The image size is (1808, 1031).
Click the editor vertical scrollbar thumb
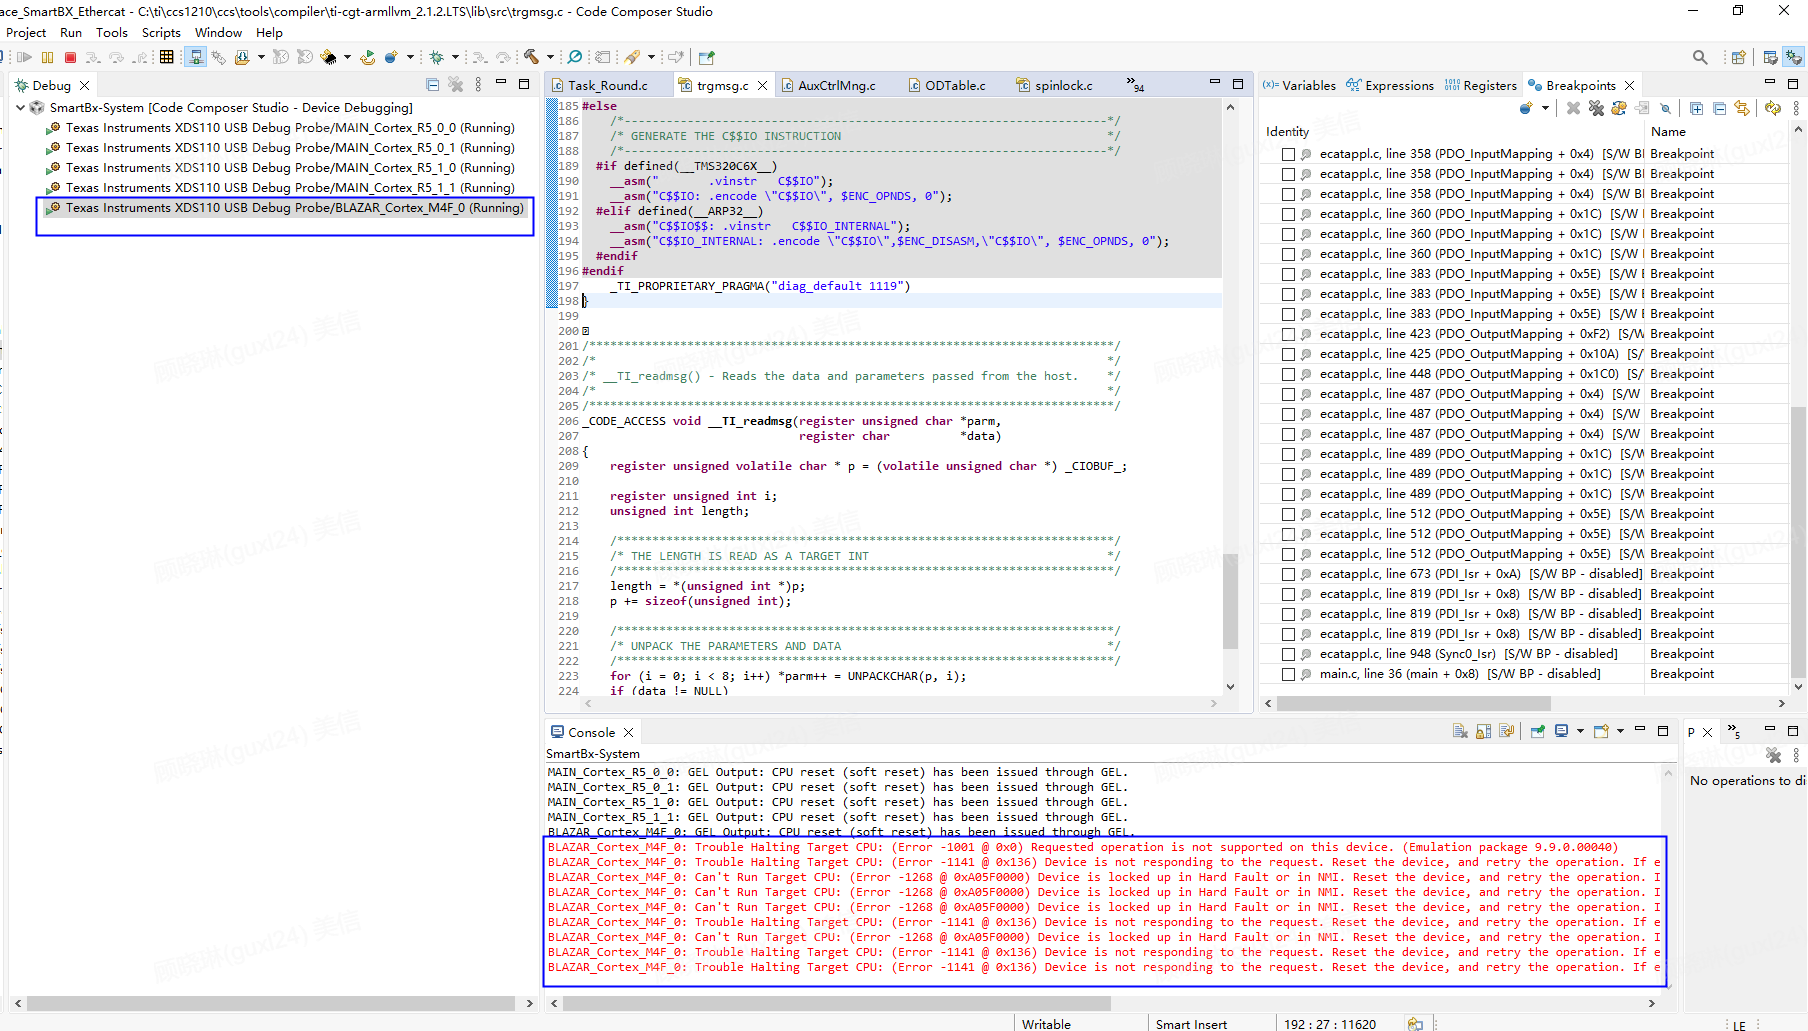click(x=1230, y=600)
